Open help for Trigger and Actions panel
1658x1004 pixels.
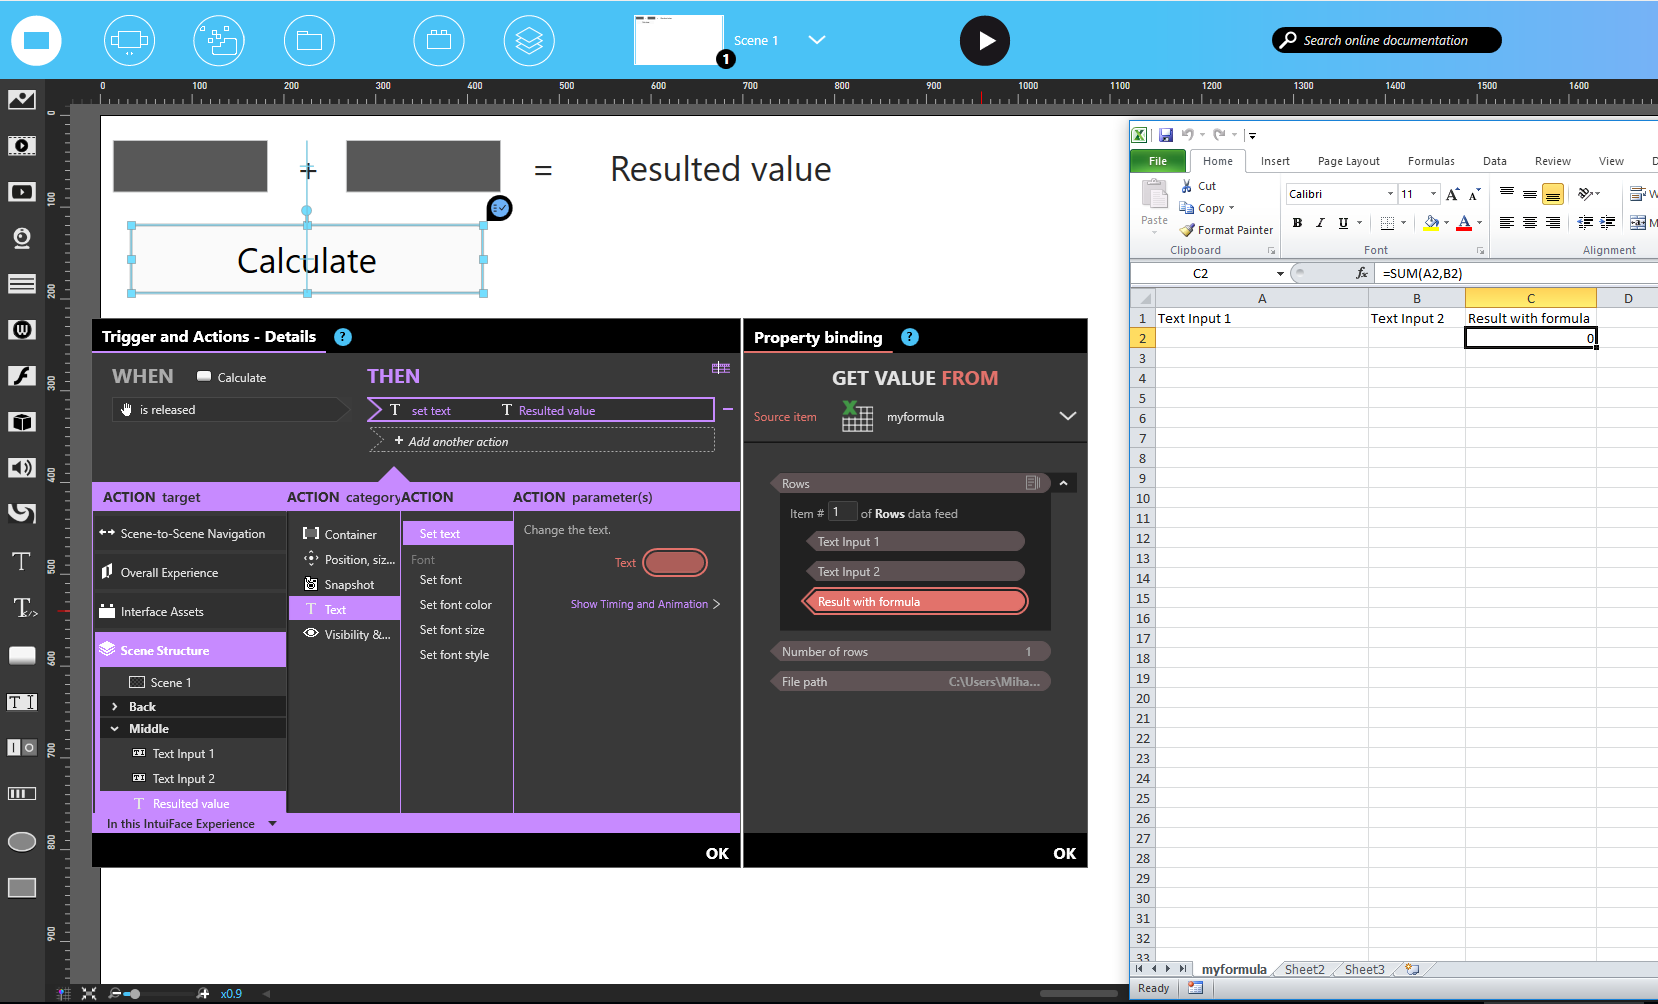point(343,337)
